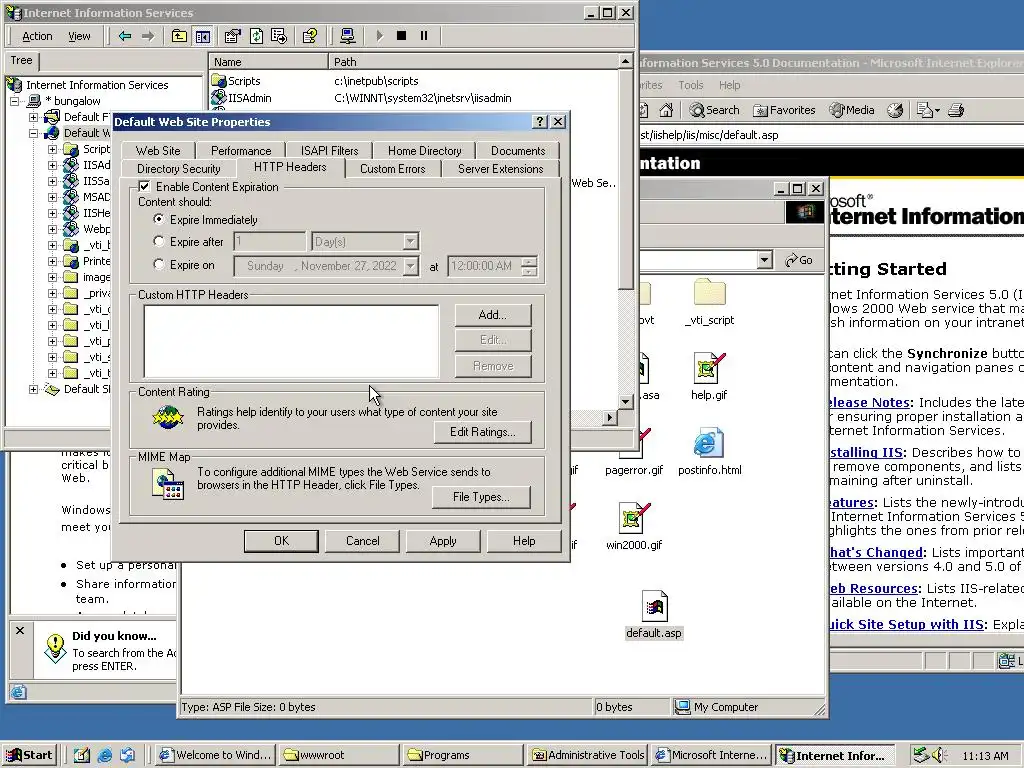1024x768 pixels.
Task: Select the default.asp file icon
Action: point(654,606)
